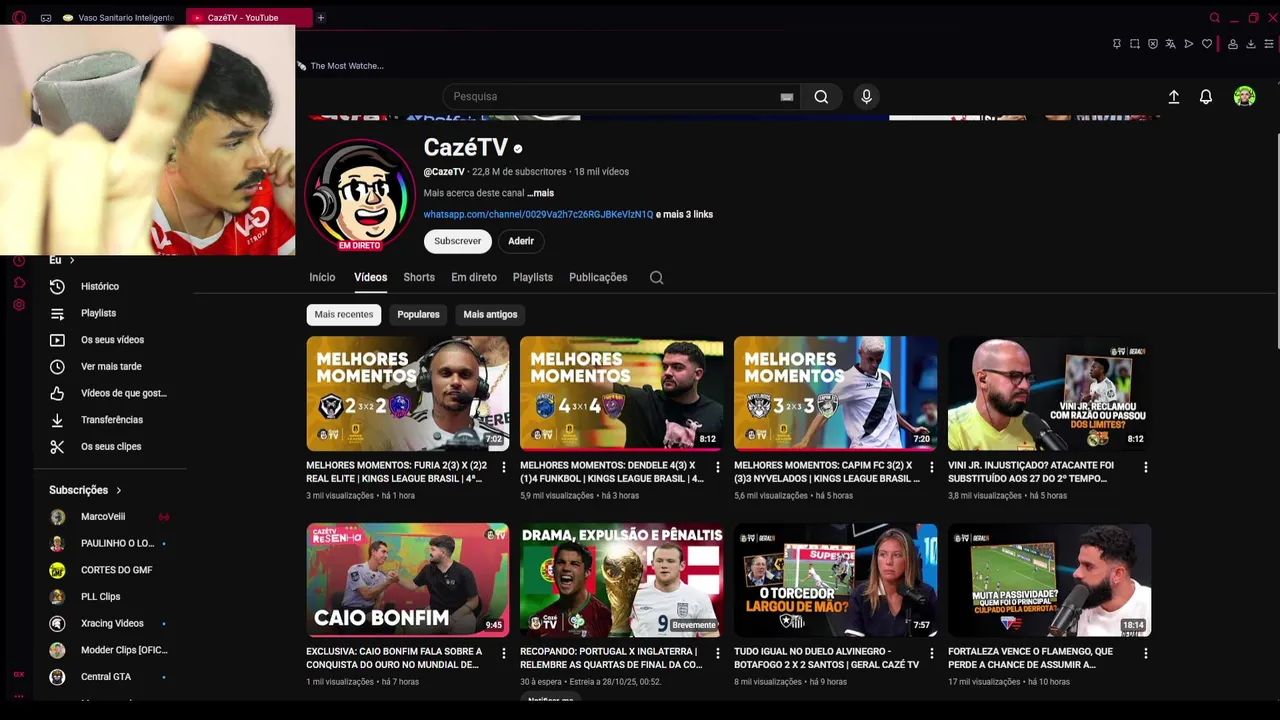Open the Opera flow send icon
1280x720 pixels.
(x=1189, y=44)
